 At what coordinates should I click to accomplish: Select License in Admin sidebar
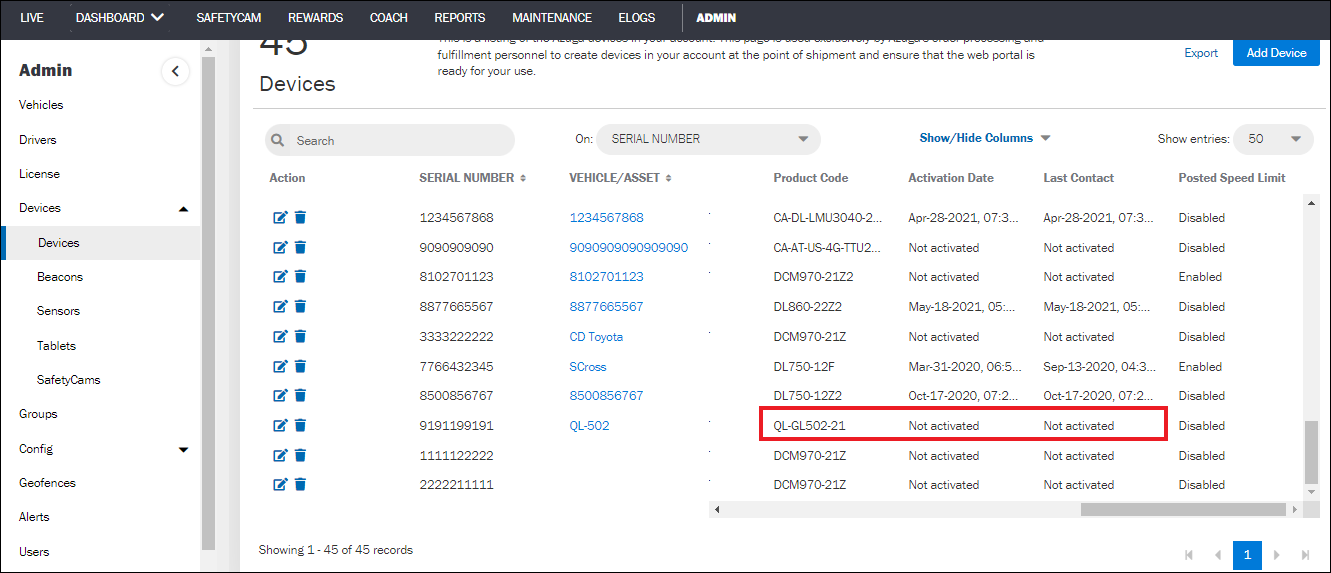tap(39, 174)
